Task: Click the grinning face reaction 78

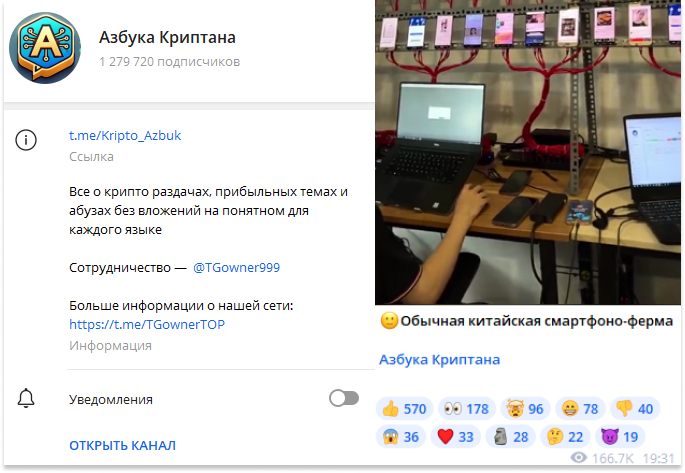Action: coord(580,409)
